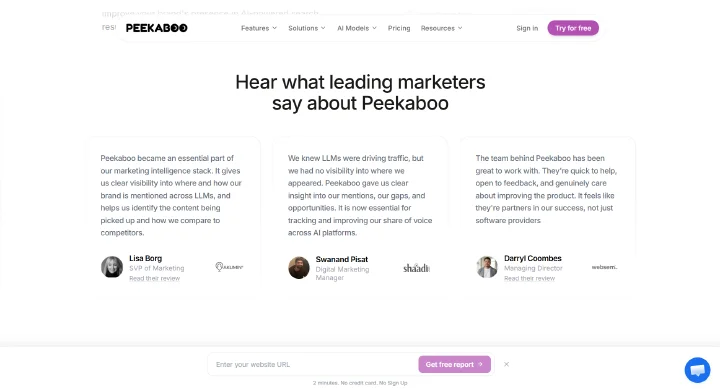Click Lisa Borg's avatar photo
The height and width of the screenshot is (389, 720).
[112, 267]
